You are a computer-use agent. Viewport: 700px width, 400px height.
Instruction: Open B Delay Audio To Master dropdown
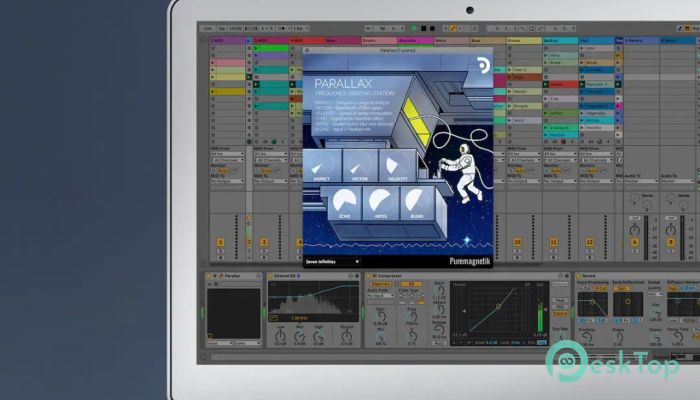(x=678, y=181)
